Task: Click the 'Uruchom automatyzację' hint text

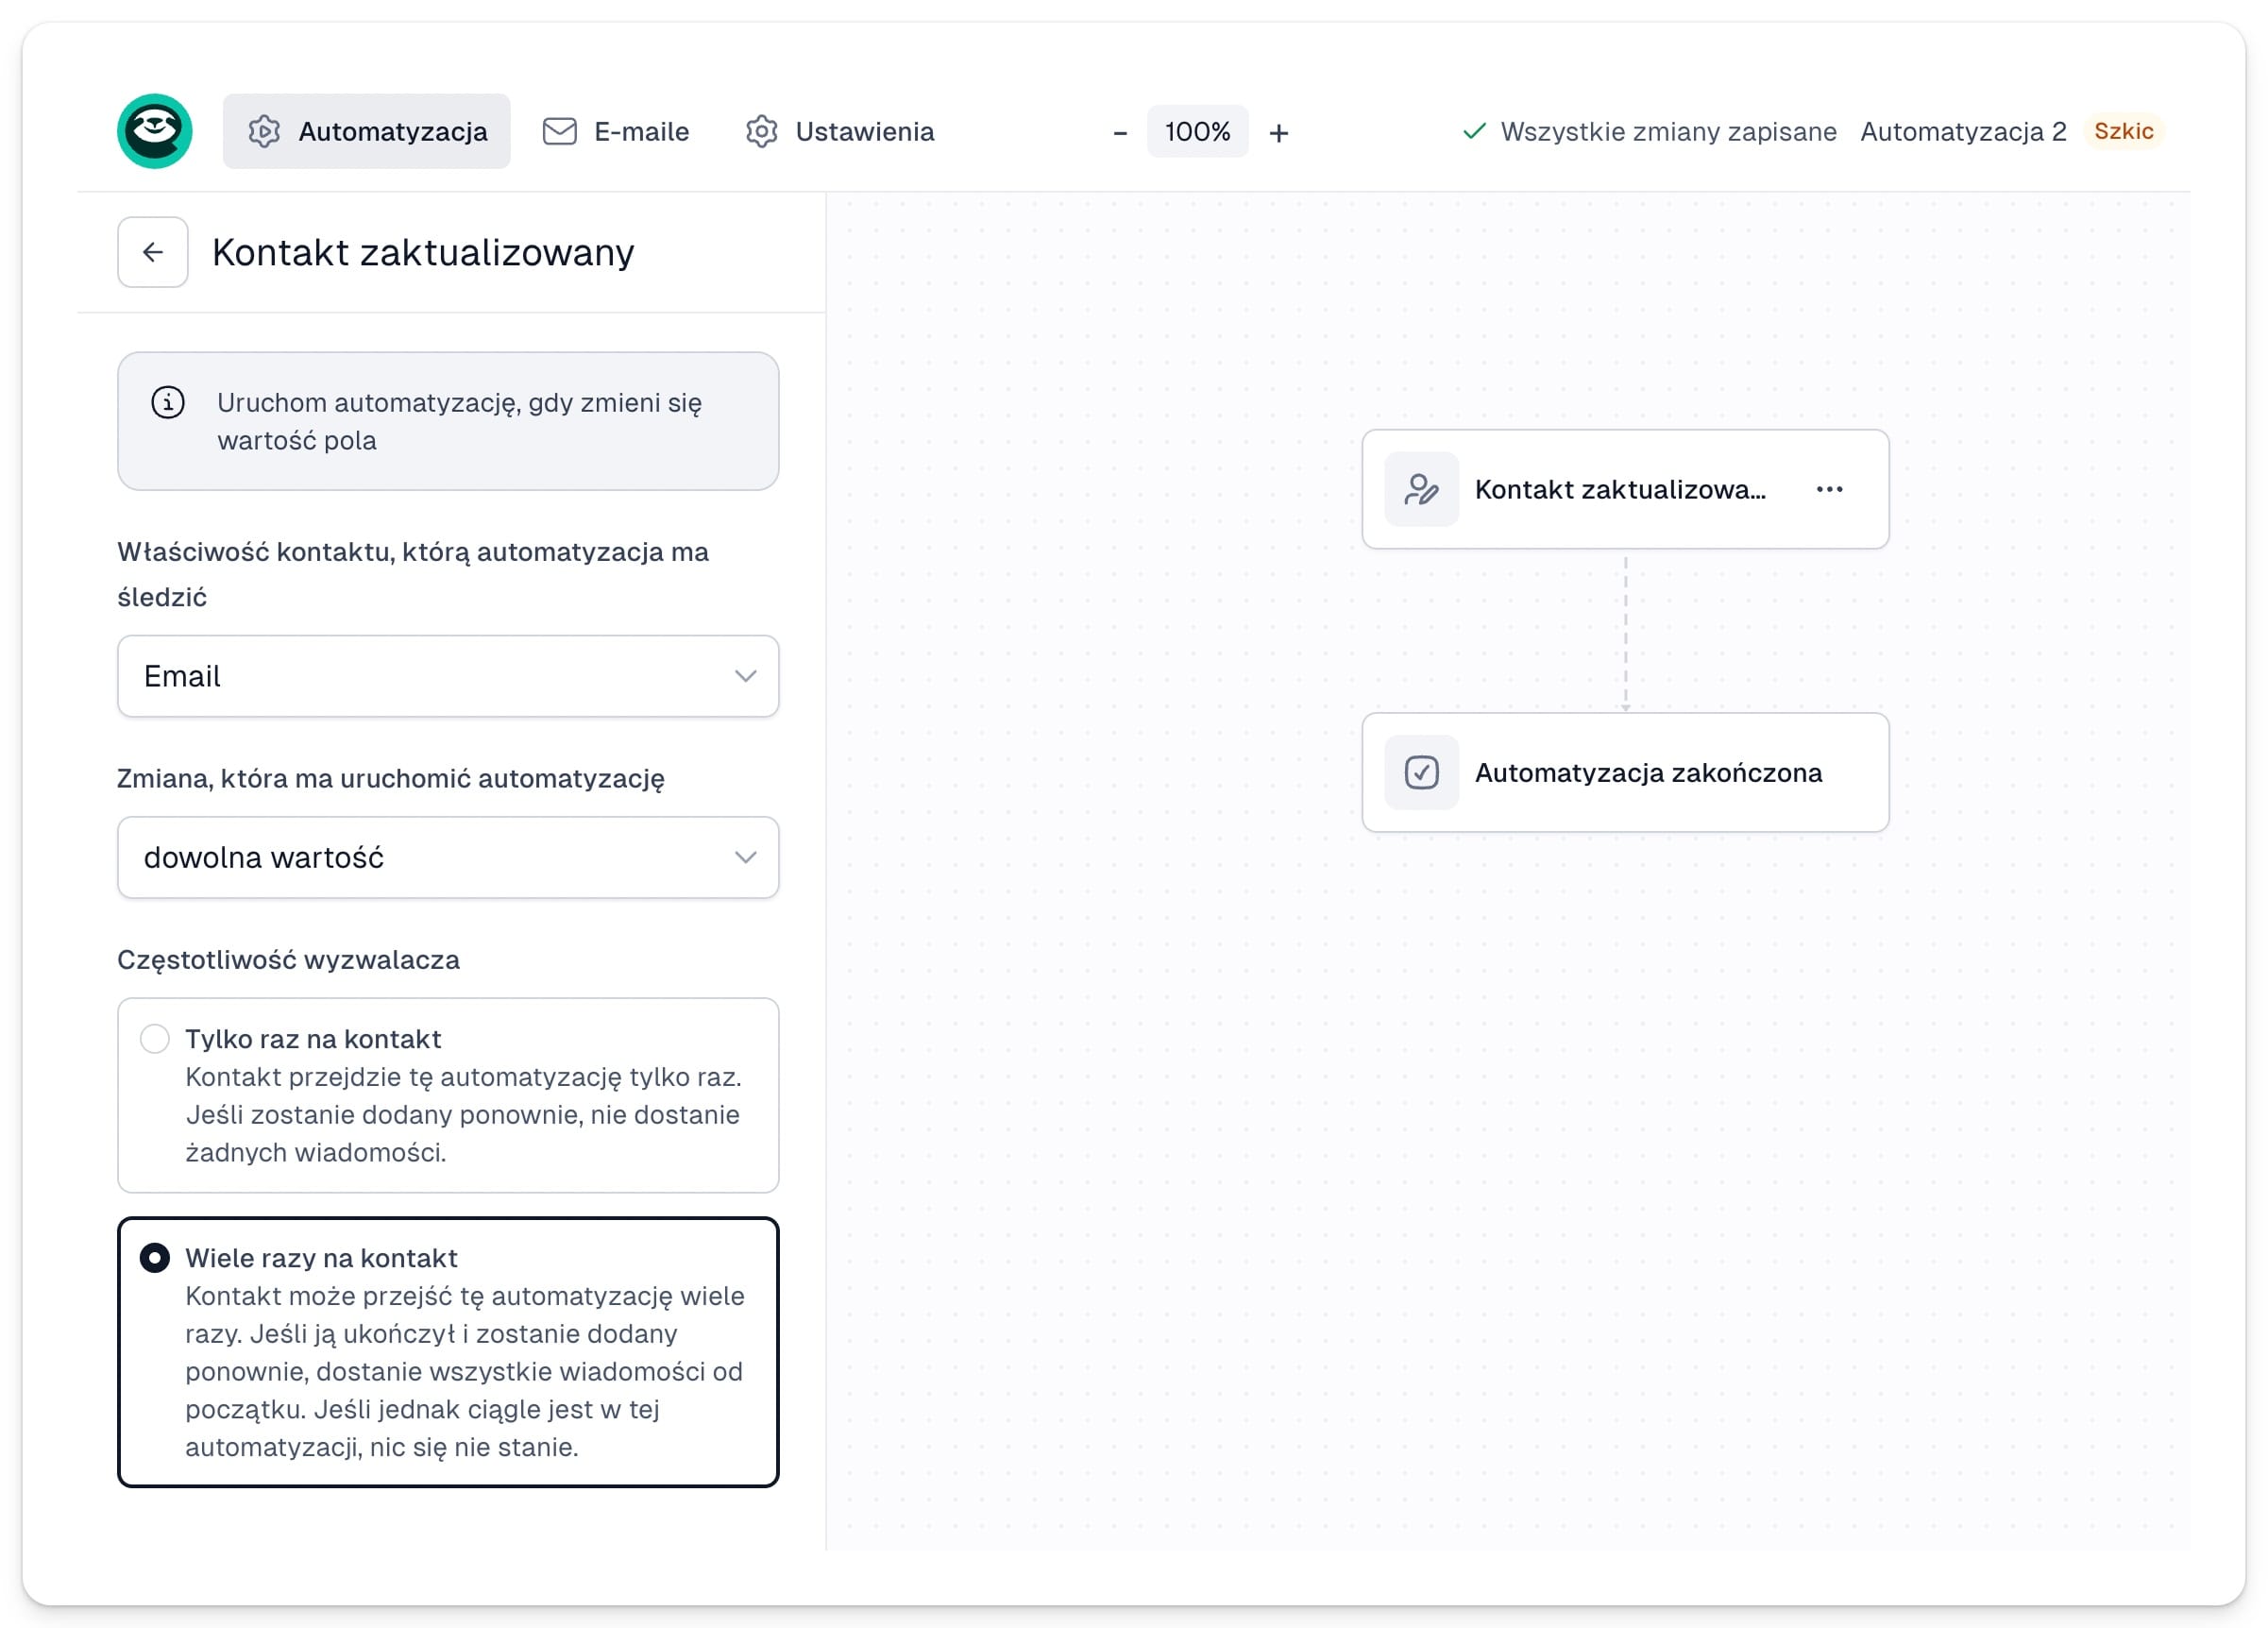Action: [459, 421]
